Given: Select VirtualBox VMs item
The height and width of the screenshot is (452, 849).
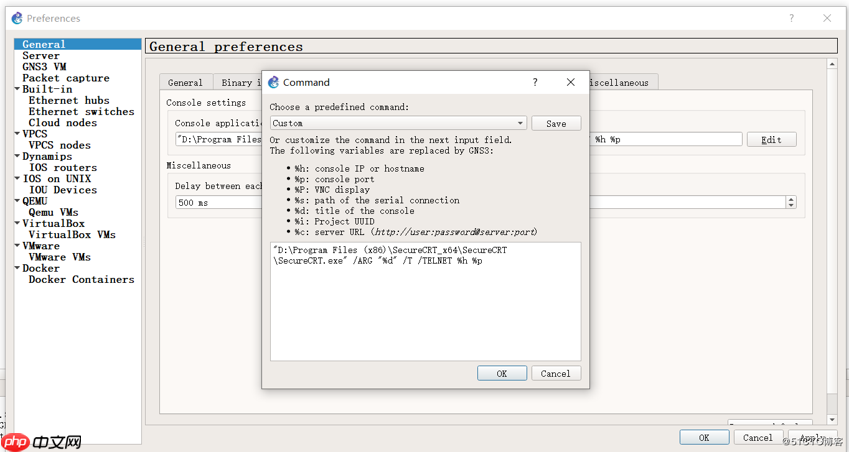Looking at the screenshot, I should (72, 234).
